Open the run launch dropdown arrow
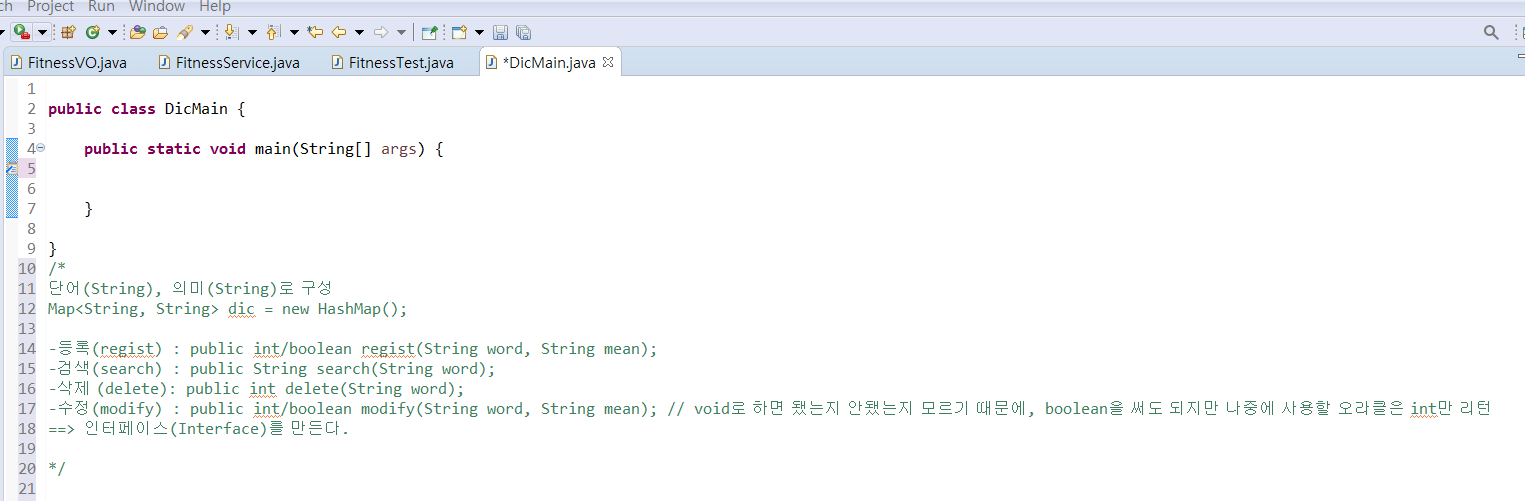This screenshot has height=501, width=1525. tap(42, 32)
